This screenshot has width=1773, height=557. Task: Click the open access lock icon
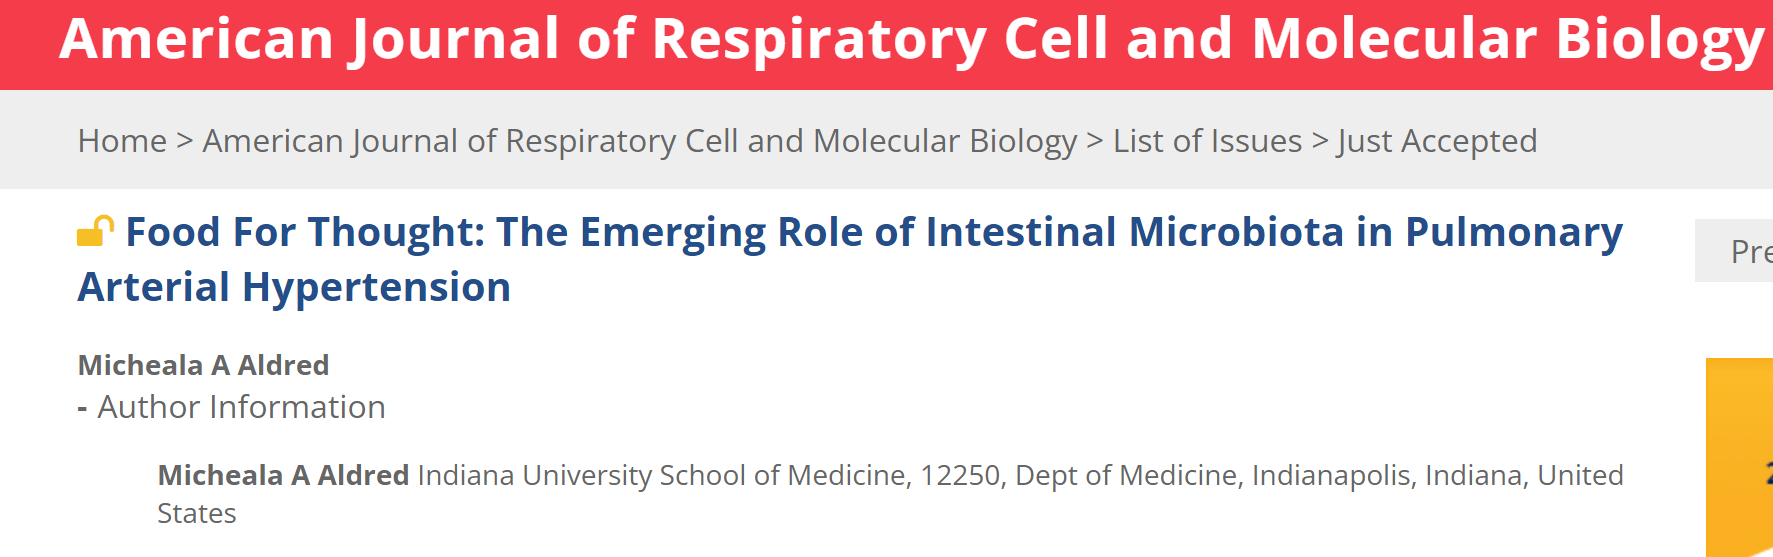point(95,232)
